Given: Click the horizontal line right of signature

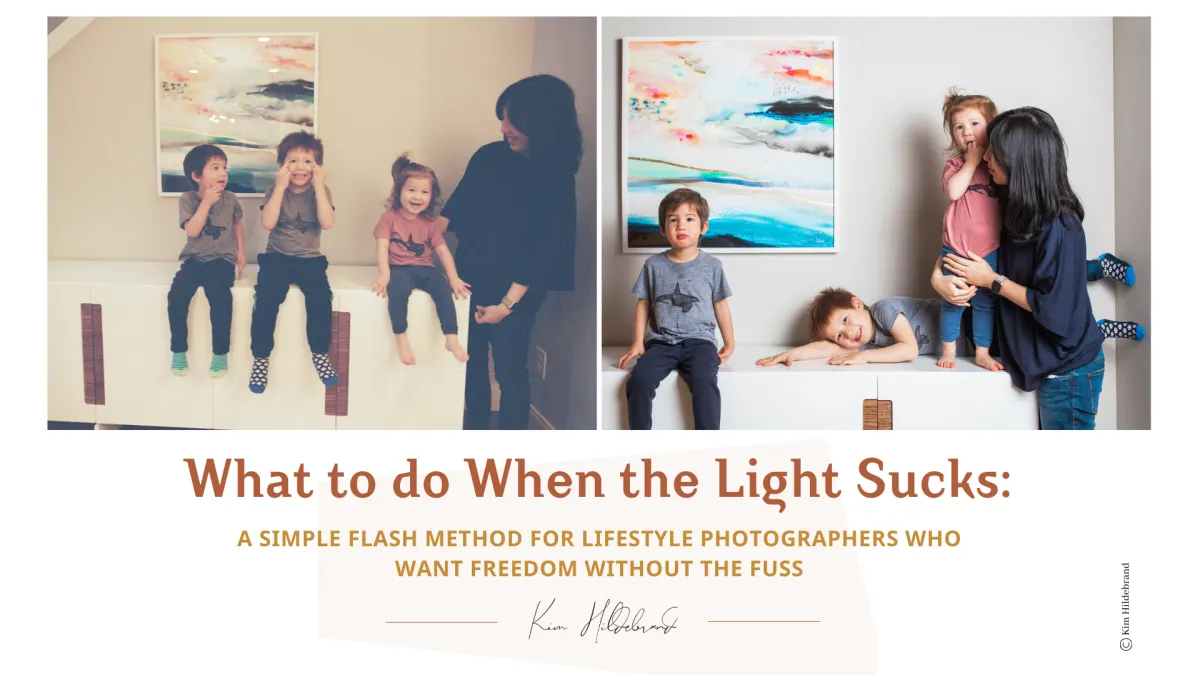Looking at the screenshot, I should (763, 622).
